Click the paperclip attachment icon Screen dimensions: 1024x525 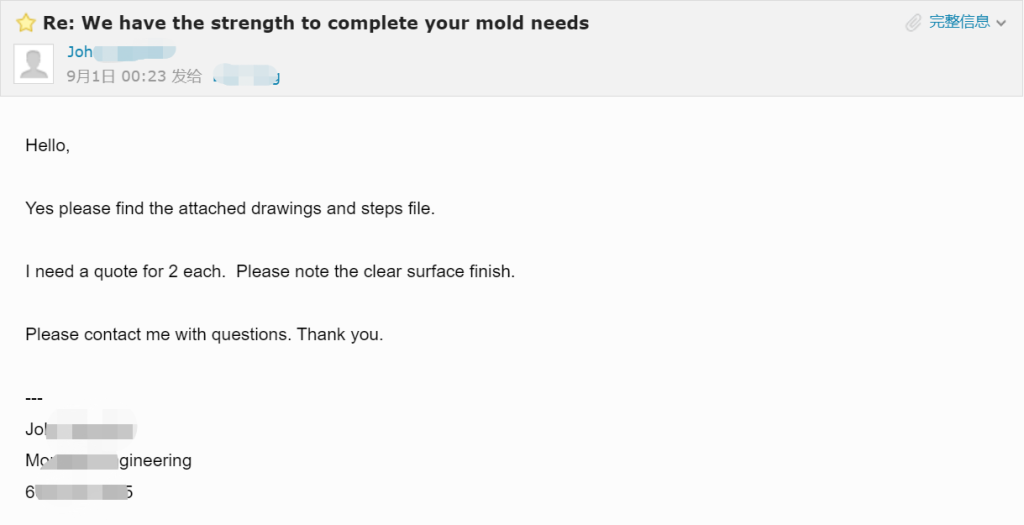point(914,23)
